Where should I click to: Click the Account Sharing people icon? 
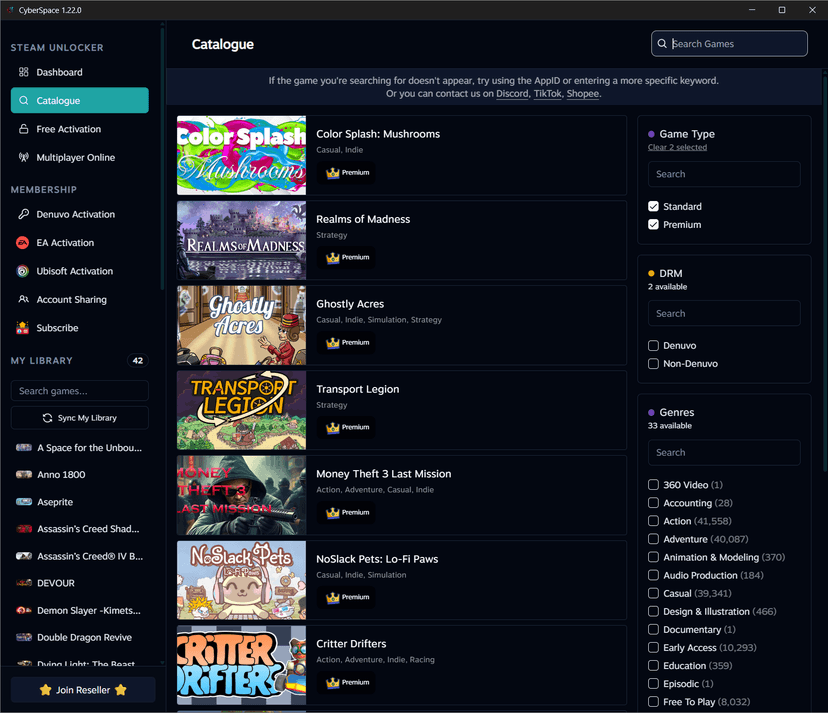(x=24, y=299)
